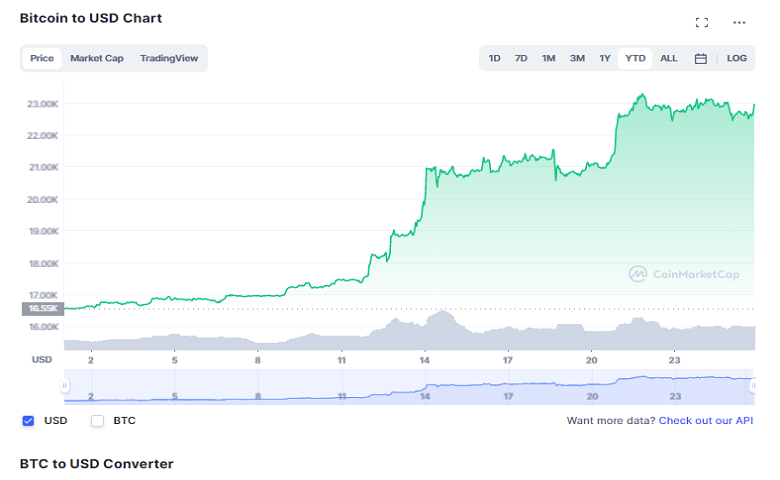
Task: Select the ALL time range
Action: coord(669,58)
